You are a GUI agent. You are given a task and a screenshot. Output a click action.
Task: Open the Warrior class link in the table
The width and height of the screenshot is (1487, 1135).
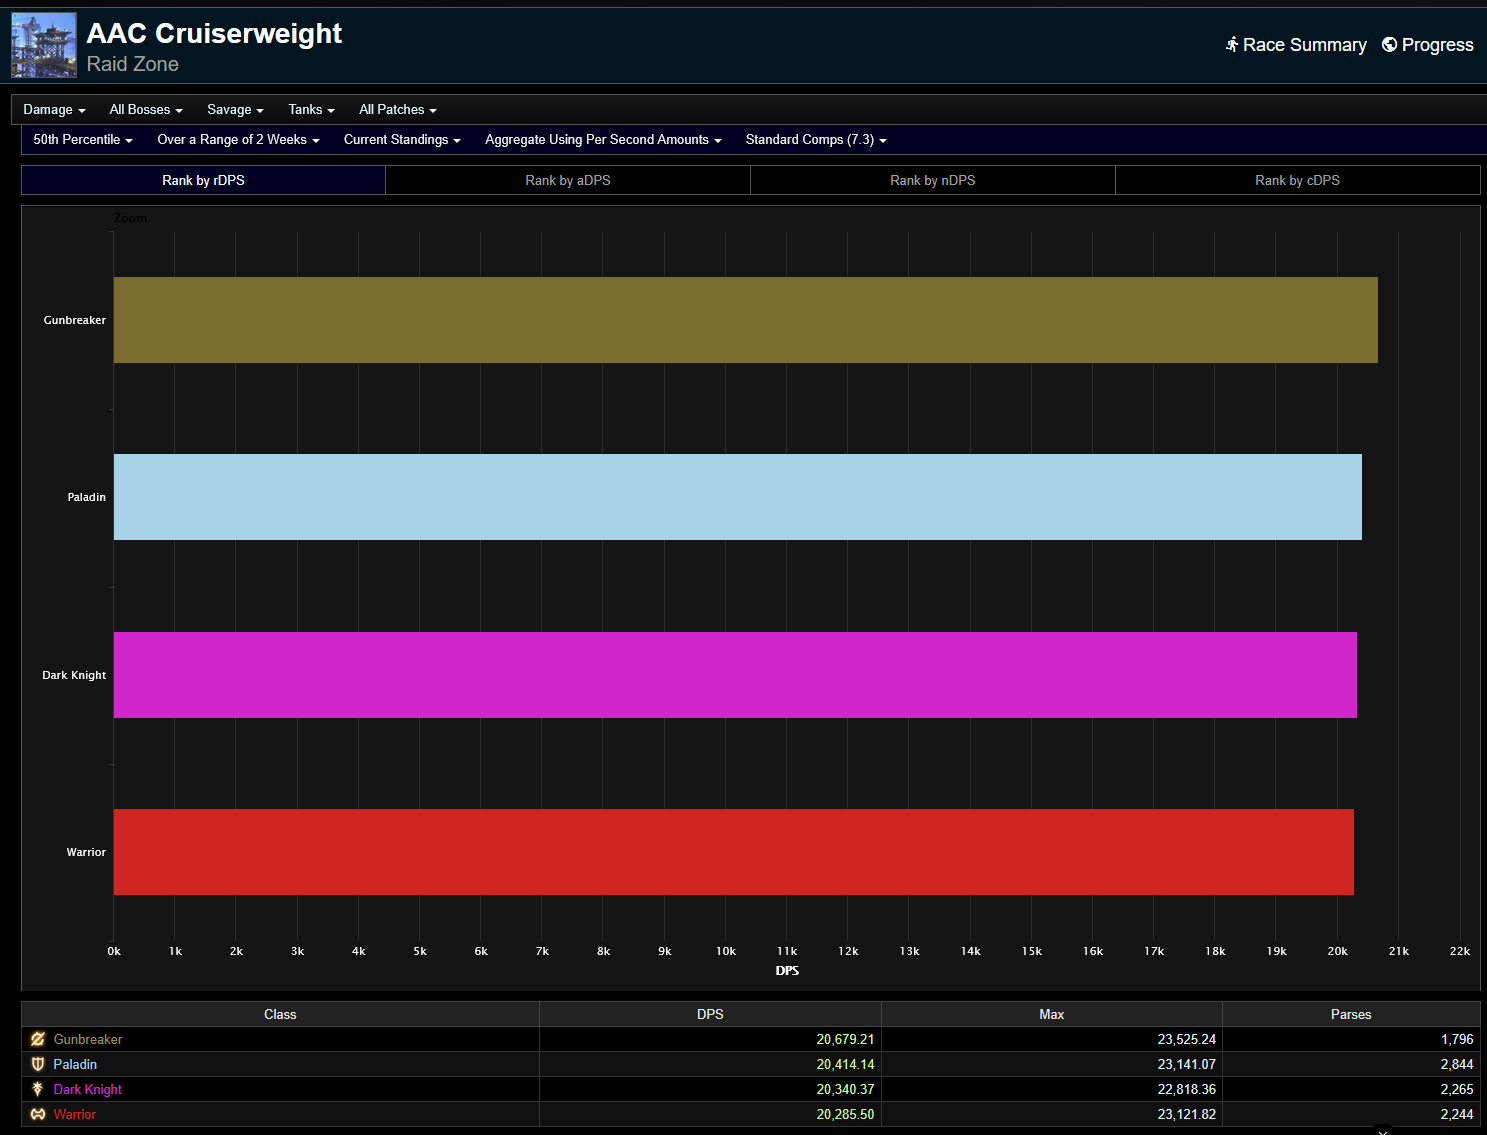[75, 1115]
